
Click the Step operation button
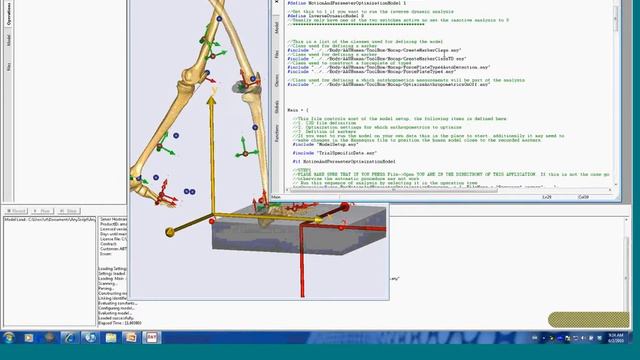coord(69,211)
